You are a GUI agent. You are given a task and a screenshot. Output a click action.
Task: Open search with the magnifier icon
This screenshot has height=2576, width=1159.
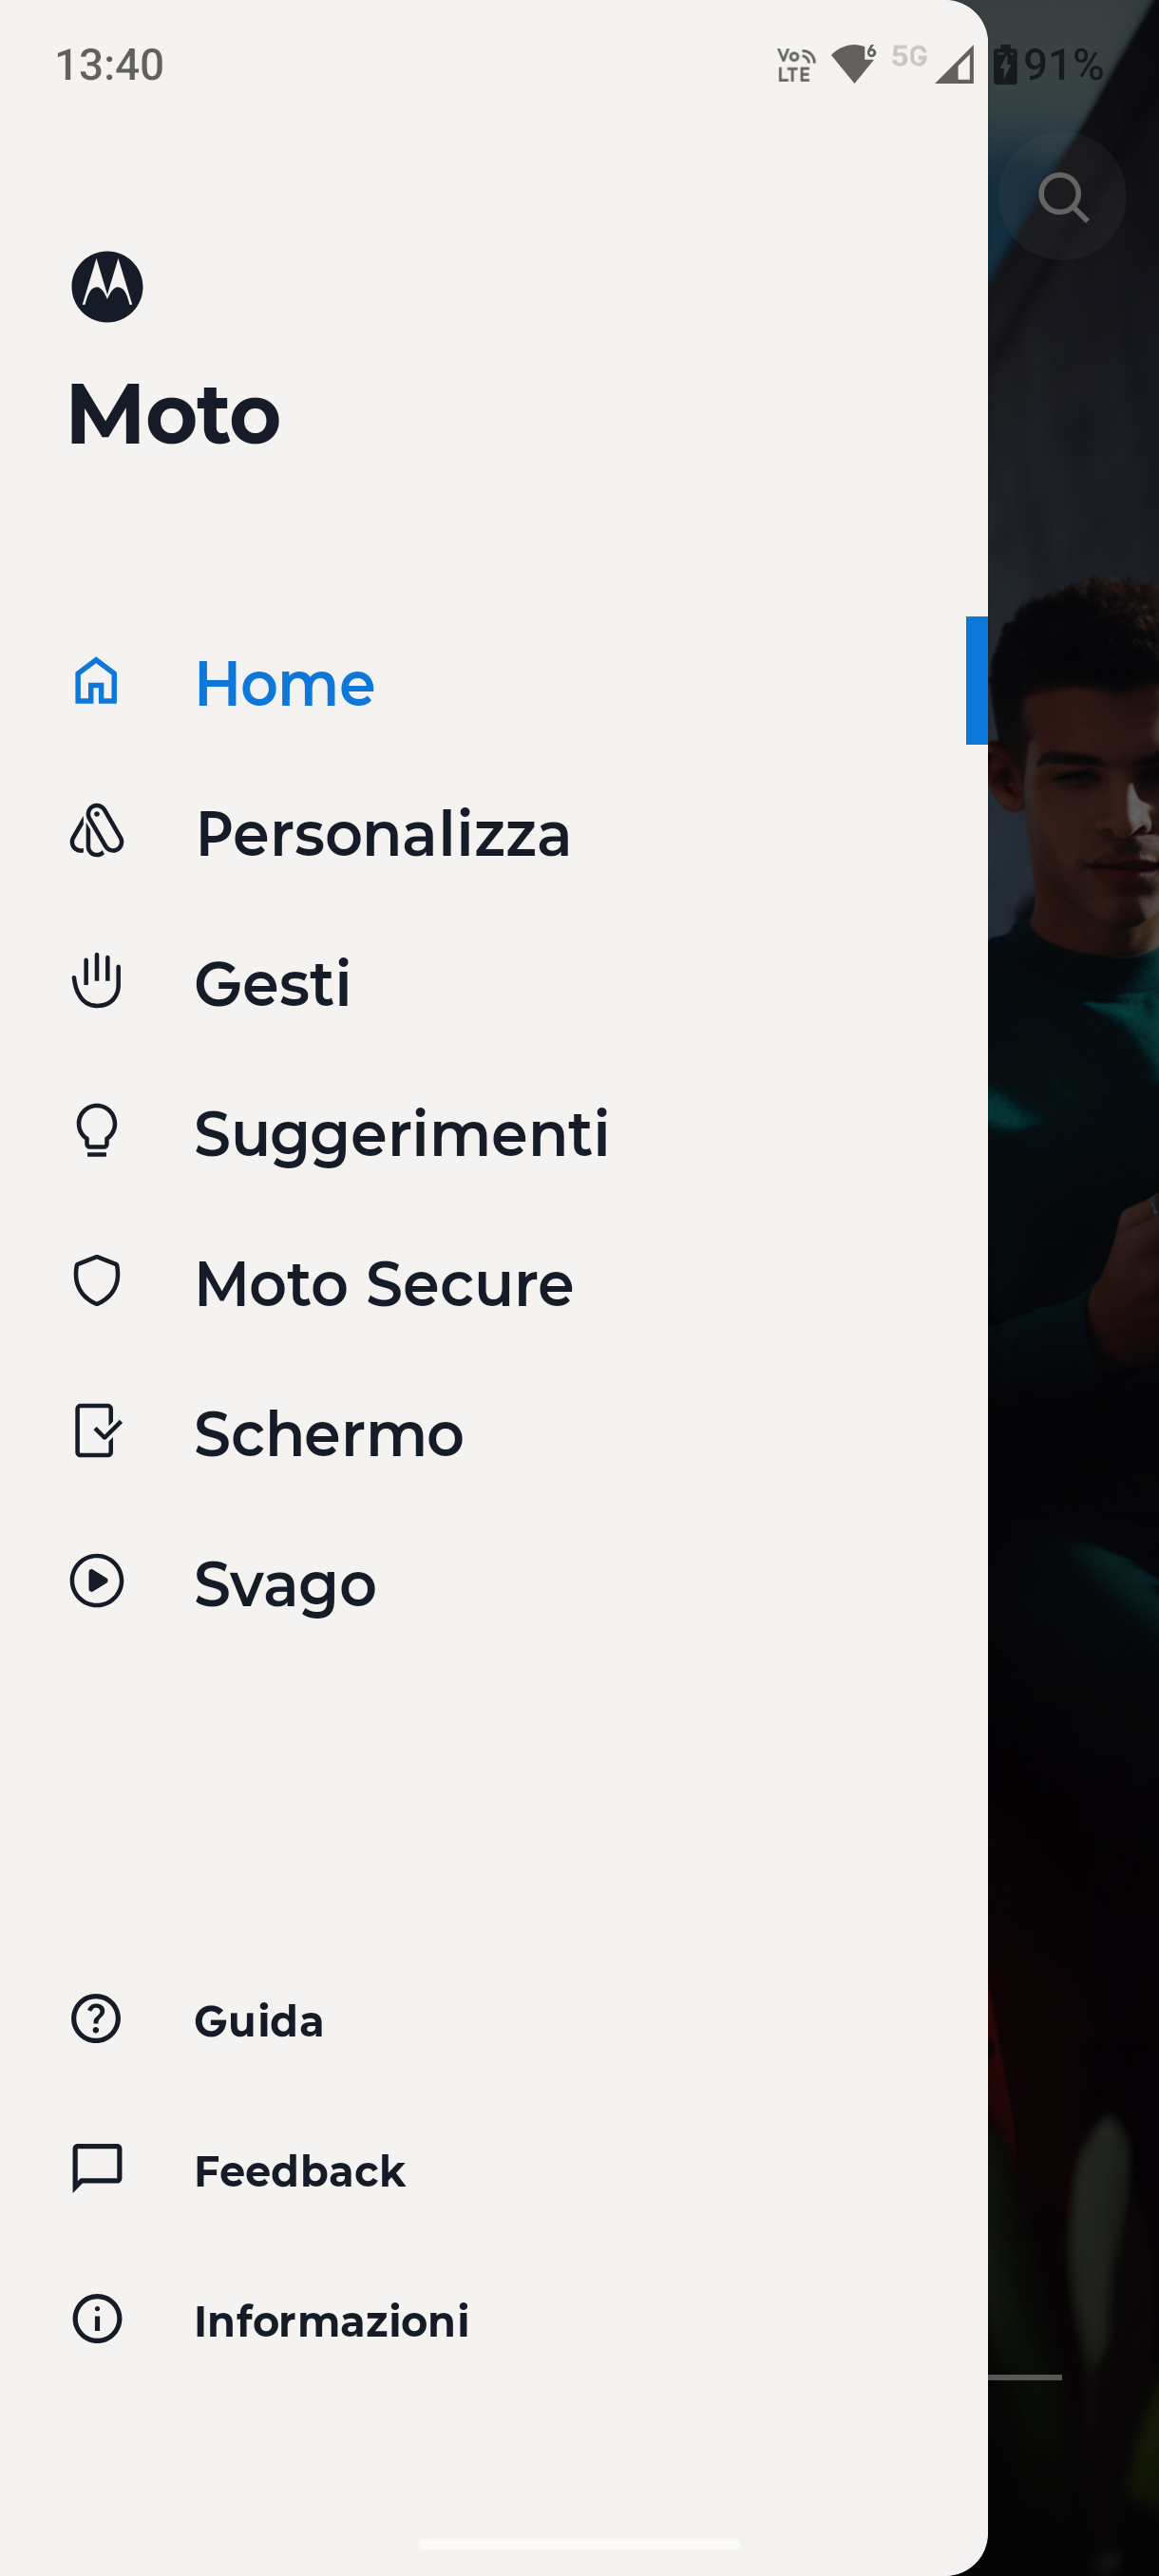[1063, 197]
